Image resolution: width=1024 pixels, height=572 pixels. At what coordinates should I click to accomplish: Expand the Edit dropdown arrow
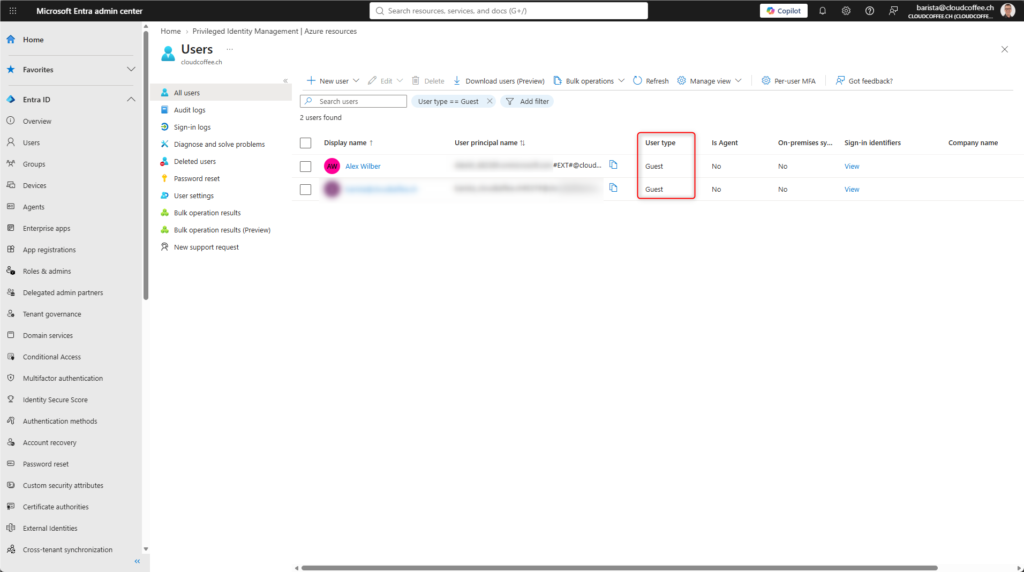(x=400, y=81)
